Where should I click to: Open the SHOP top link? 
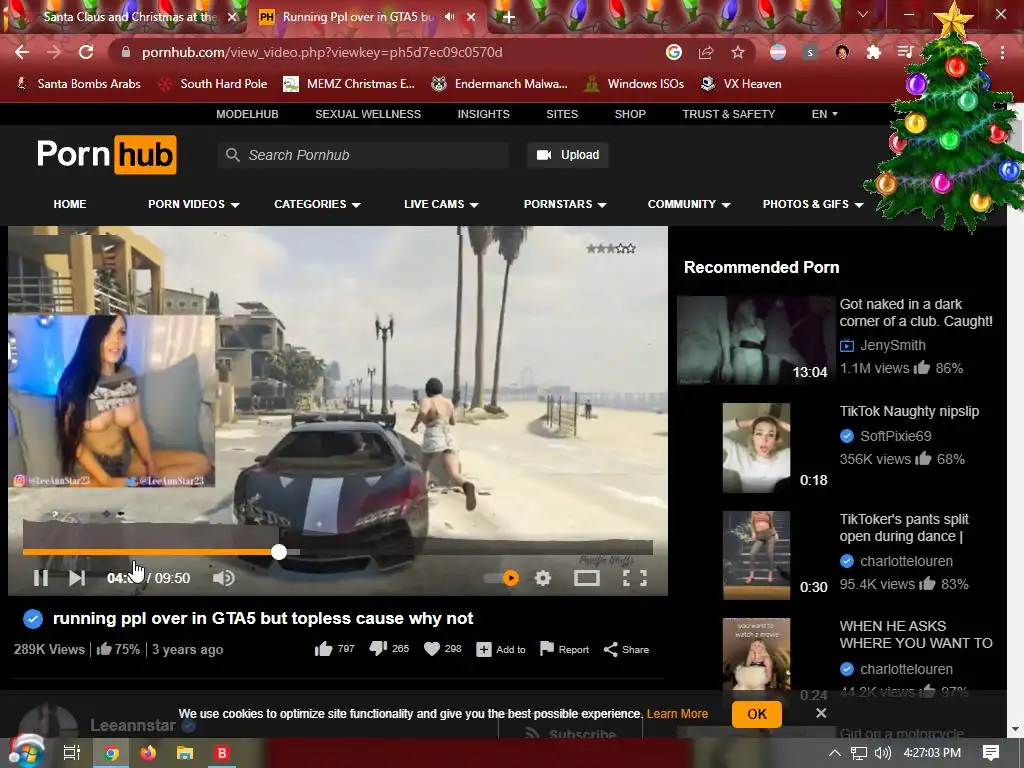(630, 114)
